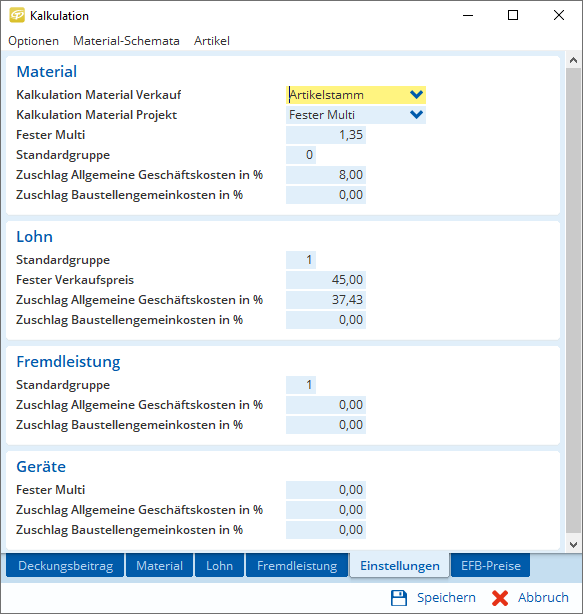Image resolution: width=583 pixels, height=614 pixels.
Task: Switch to the Fremdleistung tab
Action: pyautogui.click(x=297, y=566)
